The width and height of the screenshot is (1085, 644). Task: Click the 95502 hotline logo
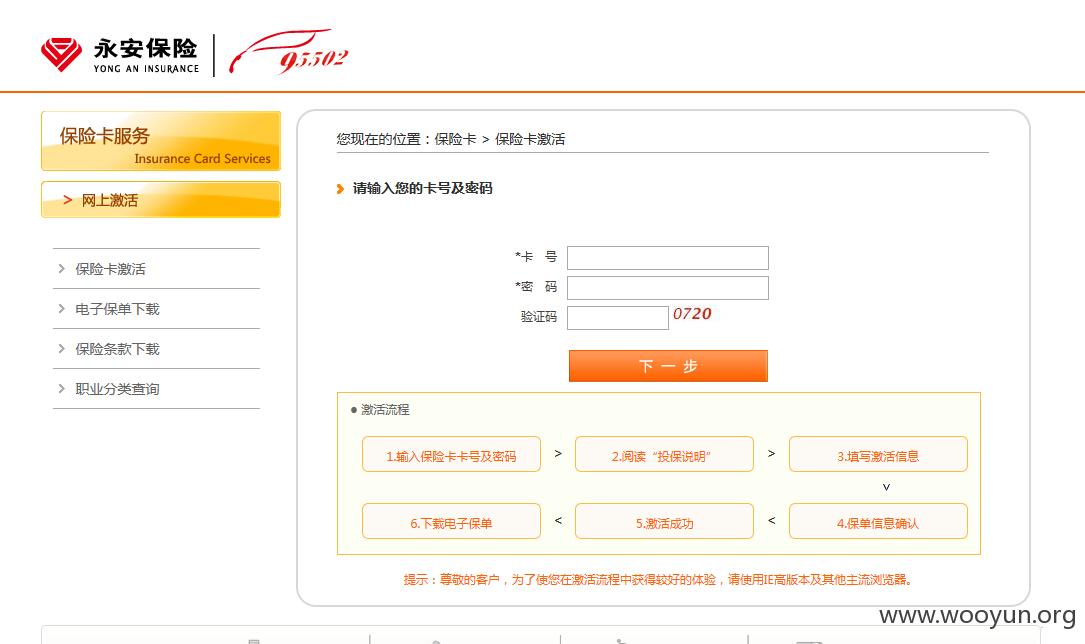(x=289, y=53)
